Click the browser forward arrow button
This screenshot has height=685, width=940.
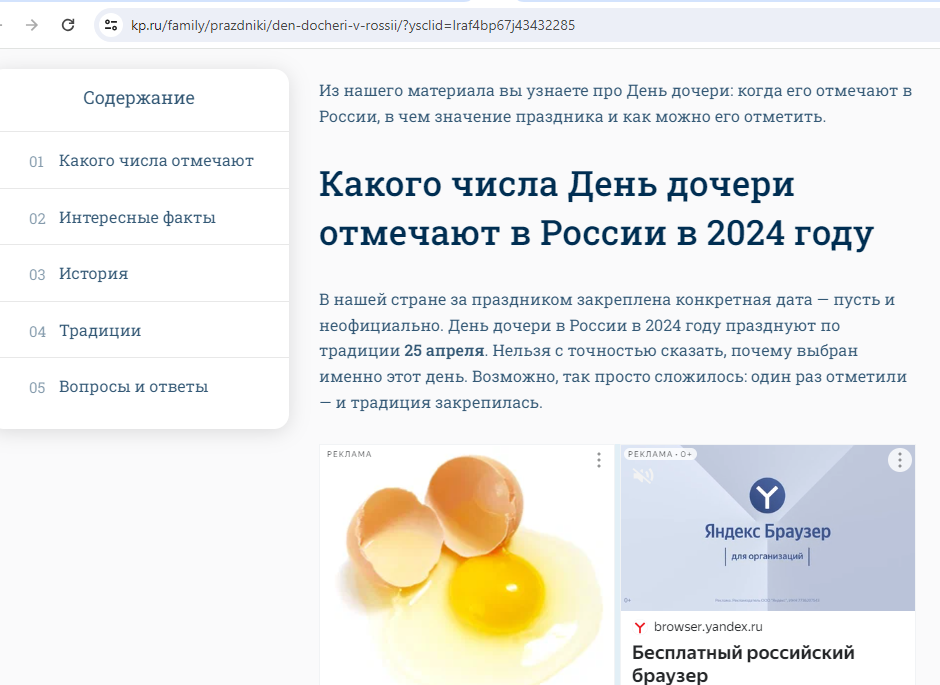click(x=32, y=25)
